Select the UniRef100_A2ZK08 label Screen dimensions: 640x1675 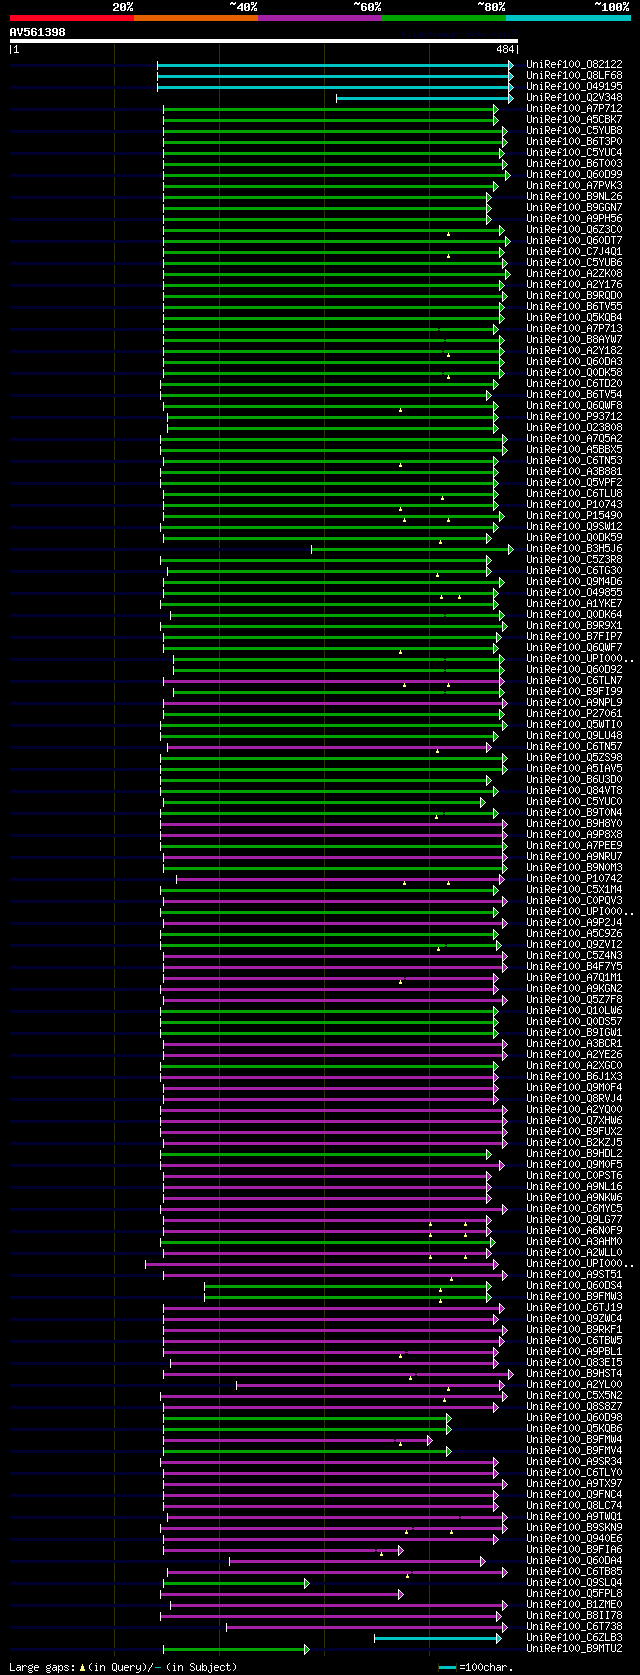pos(574,273)
